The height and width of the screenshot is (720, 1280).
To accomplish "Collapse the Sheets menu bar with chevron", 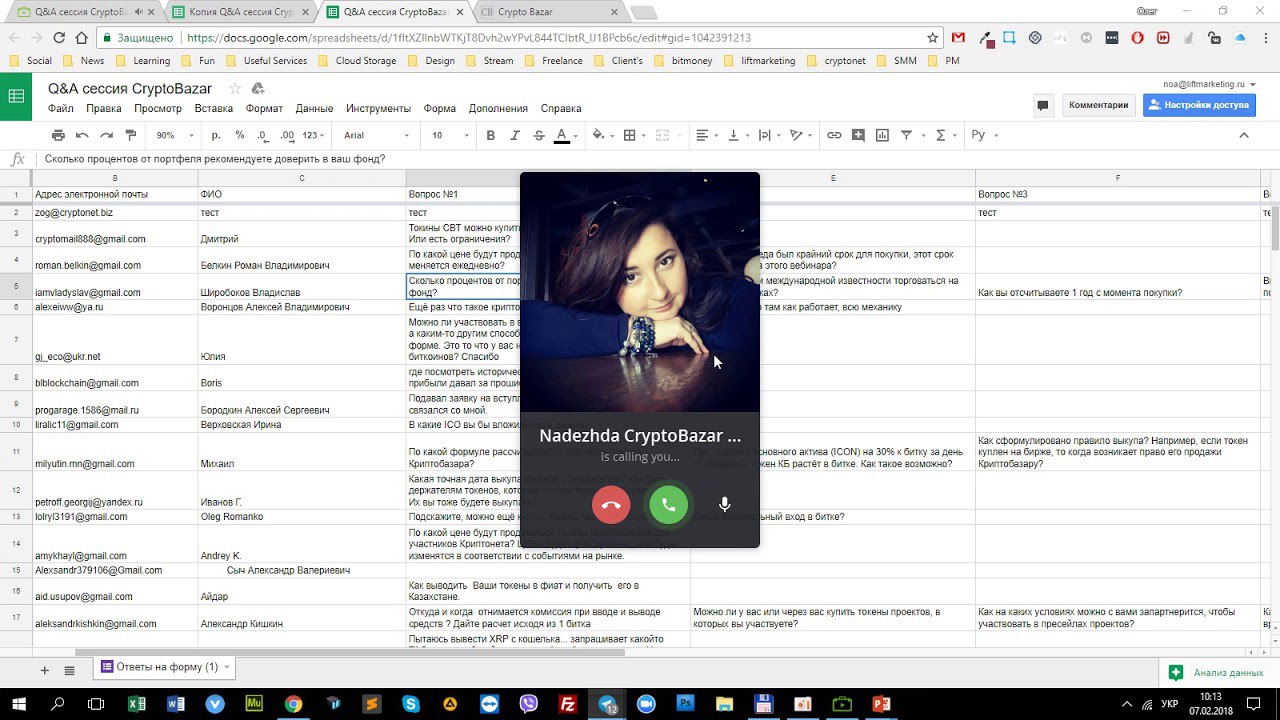I will click(1244, 135).
